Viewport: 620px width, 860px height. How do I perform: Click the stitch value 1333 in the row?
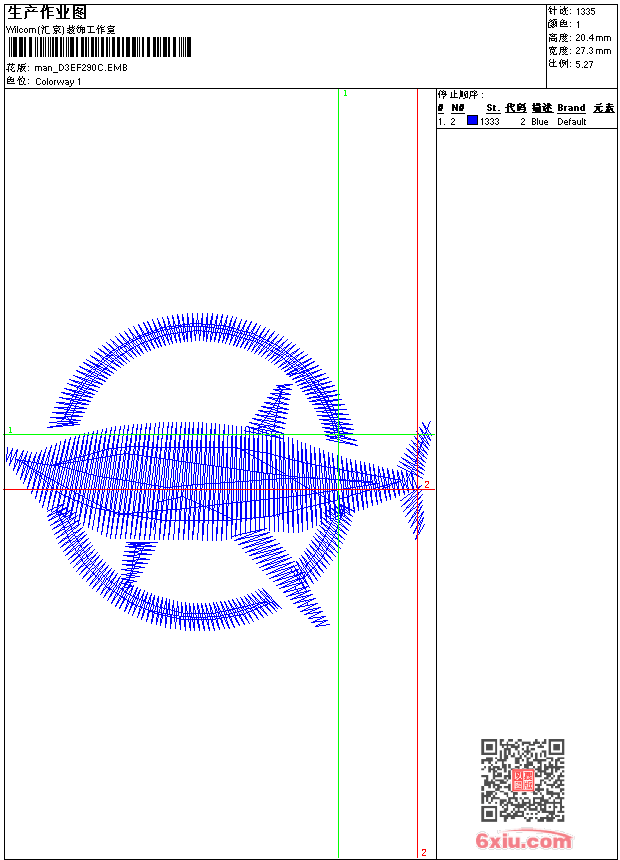(x=489, y=122)
